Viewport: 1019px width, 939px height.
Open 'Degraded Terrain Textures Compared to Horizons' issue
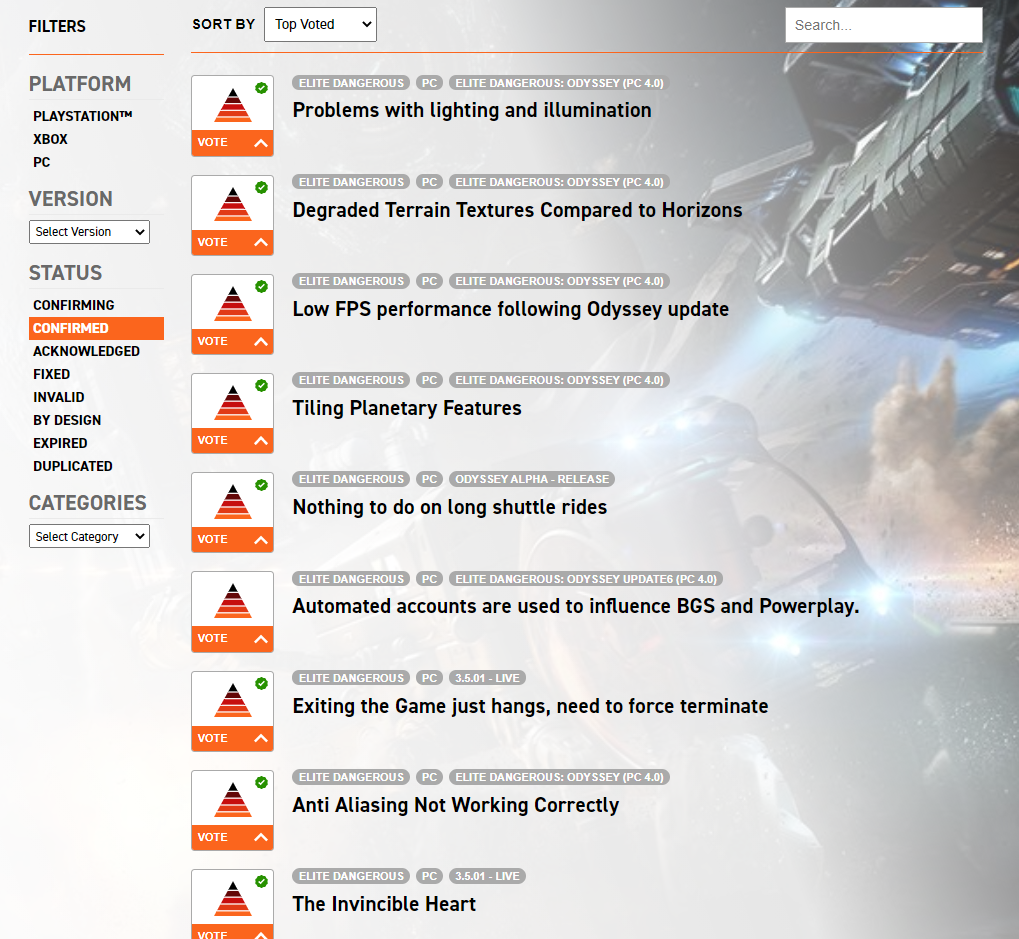click(517, 210)
